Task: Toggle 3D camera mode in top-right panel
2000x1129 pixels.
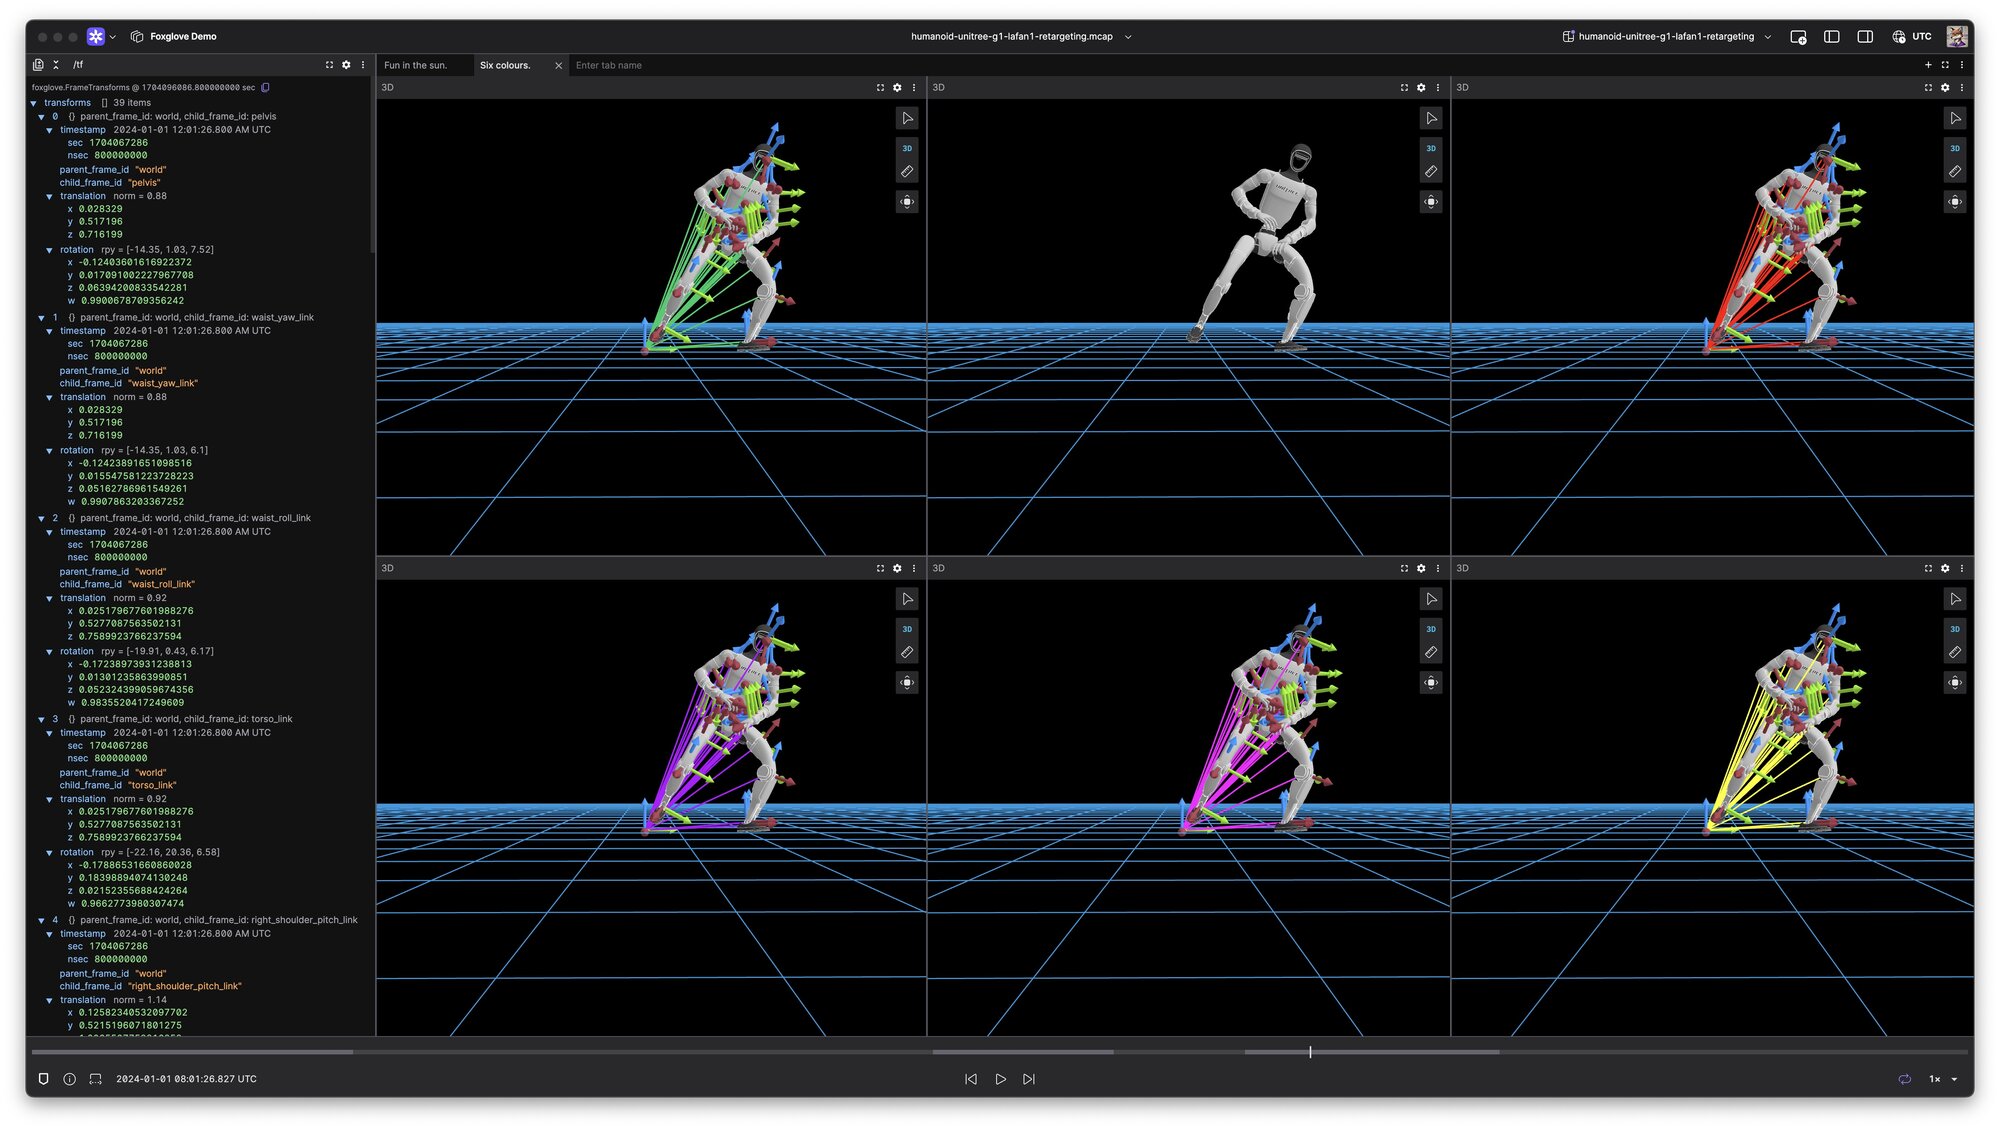Action: pyautogui.click(x=1955, y=148)
